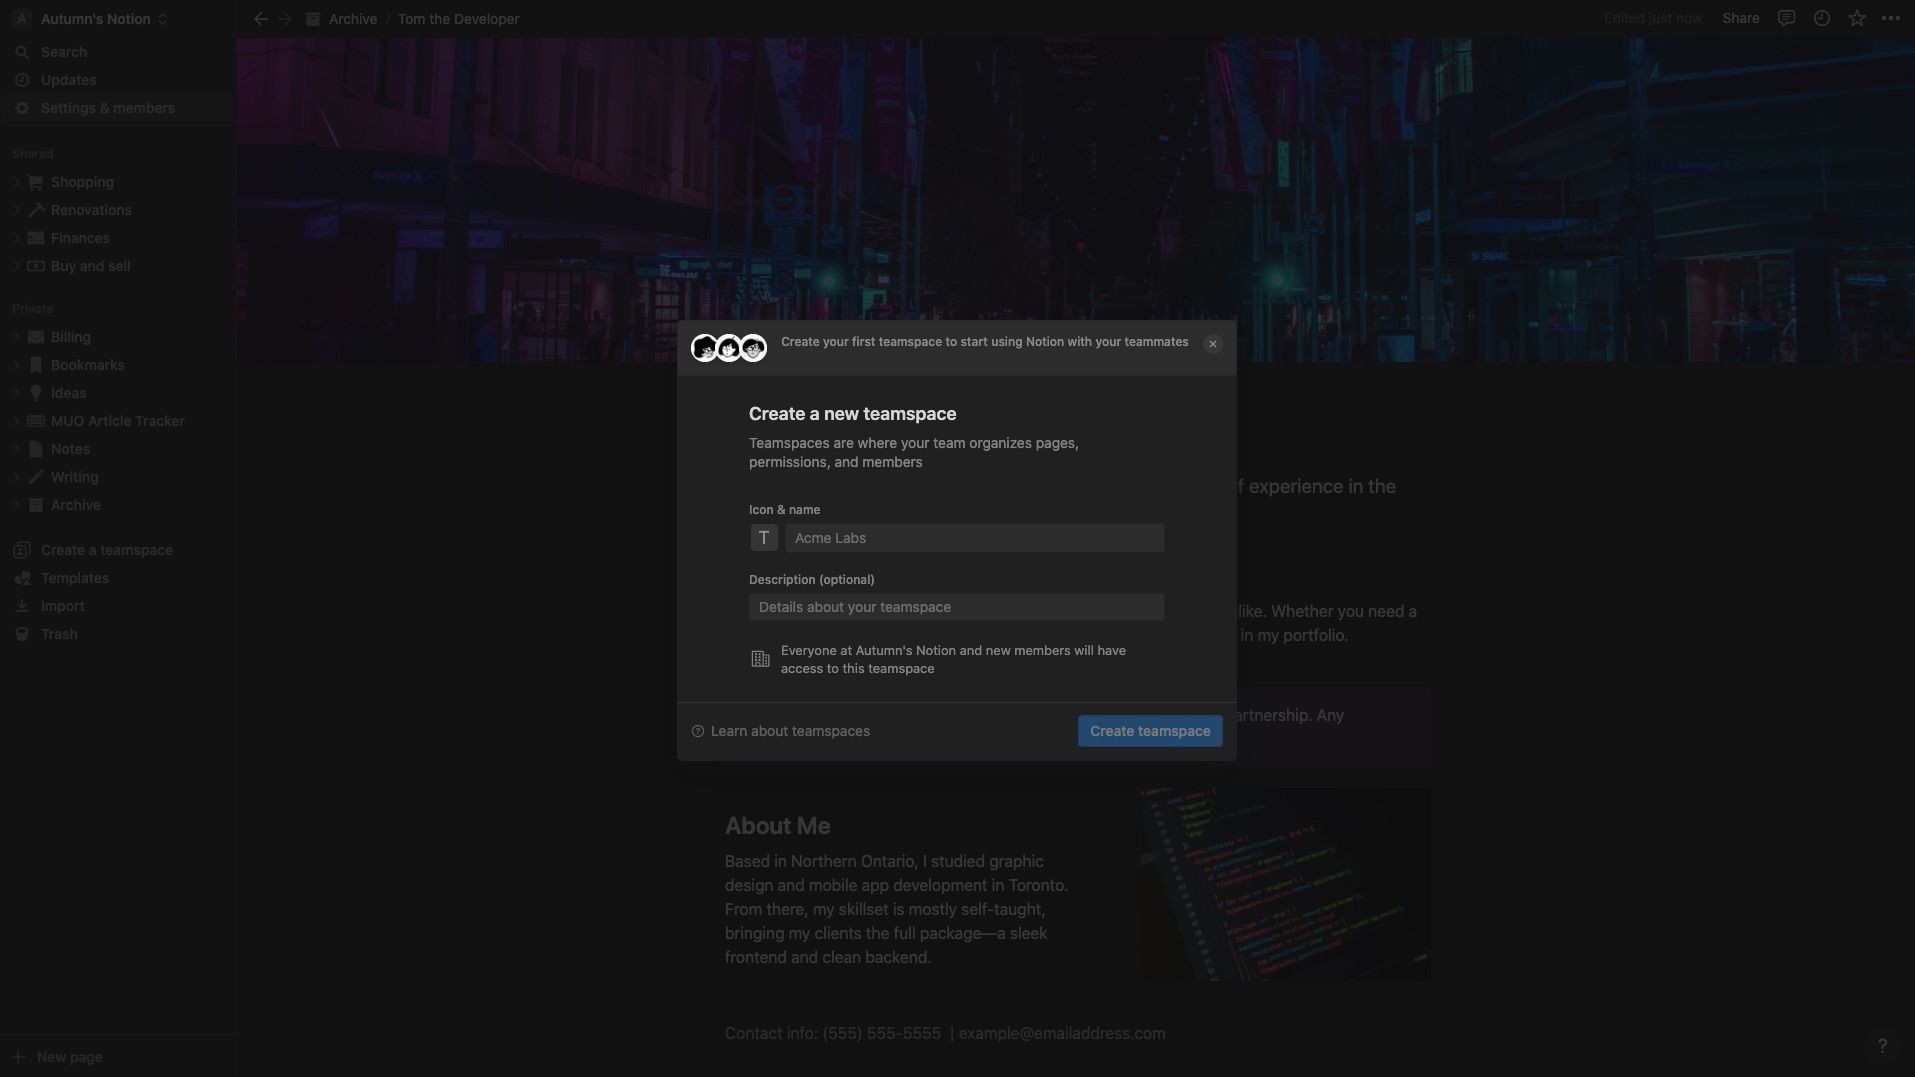This screenshot has width=1915, height=1077.
Task: Click the Finances page icon
Action: (36, 238)
